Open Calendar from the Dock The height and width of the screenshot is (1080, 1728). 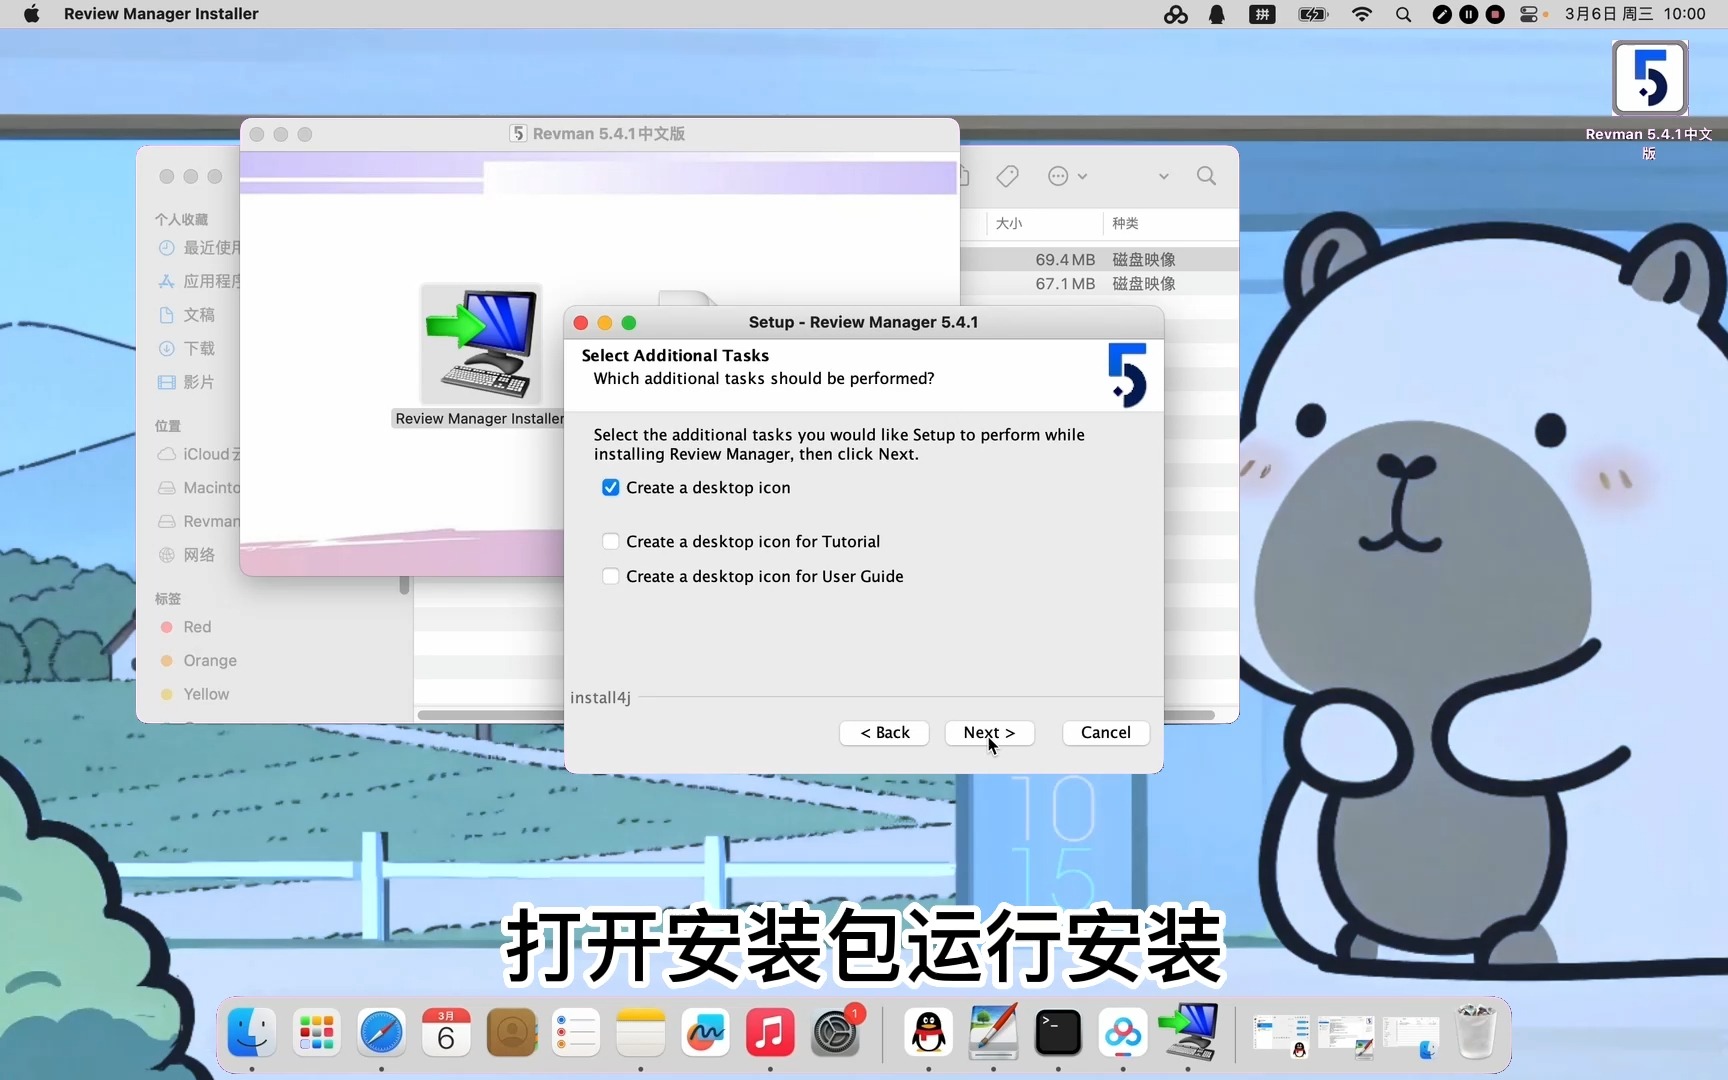pyautogui.click(x=446, y=1033)
